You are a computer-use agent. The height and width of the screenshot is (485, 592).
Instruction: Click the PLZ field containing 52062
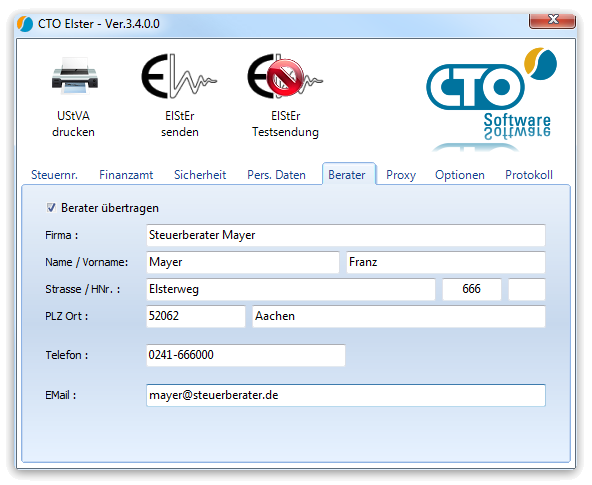[x=196, y=316]
